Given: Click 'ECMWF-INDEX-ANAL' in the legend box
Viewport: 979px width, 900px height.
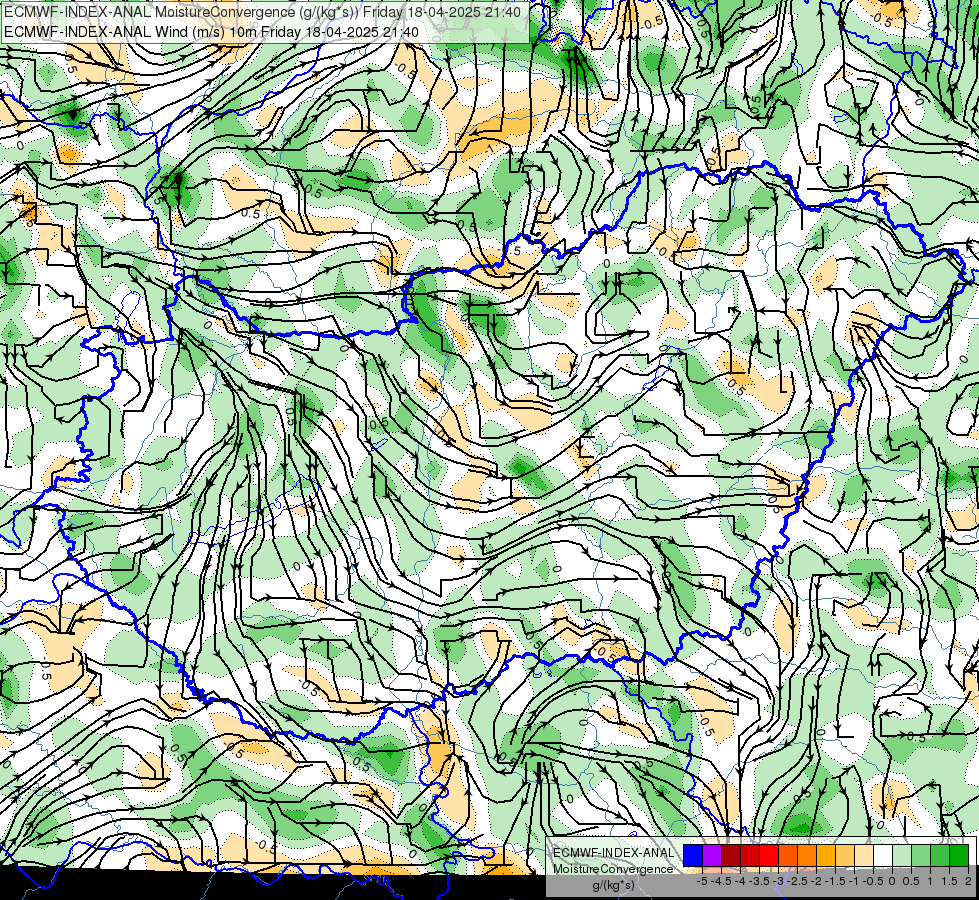Looking at the screenshot, I should pos(613,853).
